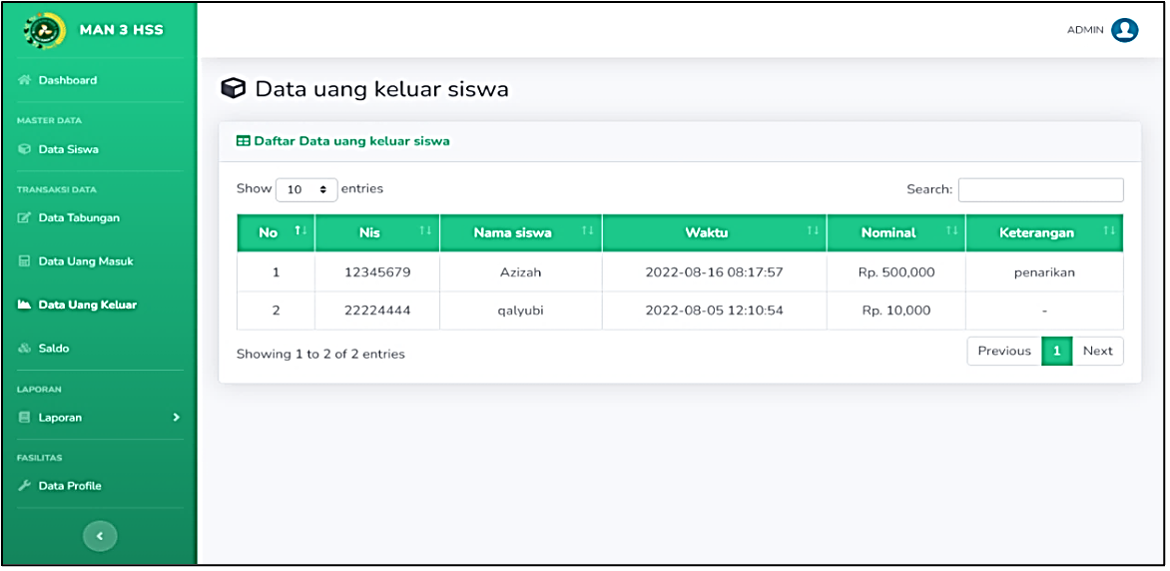The width and height of the screenshot is (1170, 571).
Task: Sort table by Nominal column arrows
Action: point(951,232)
